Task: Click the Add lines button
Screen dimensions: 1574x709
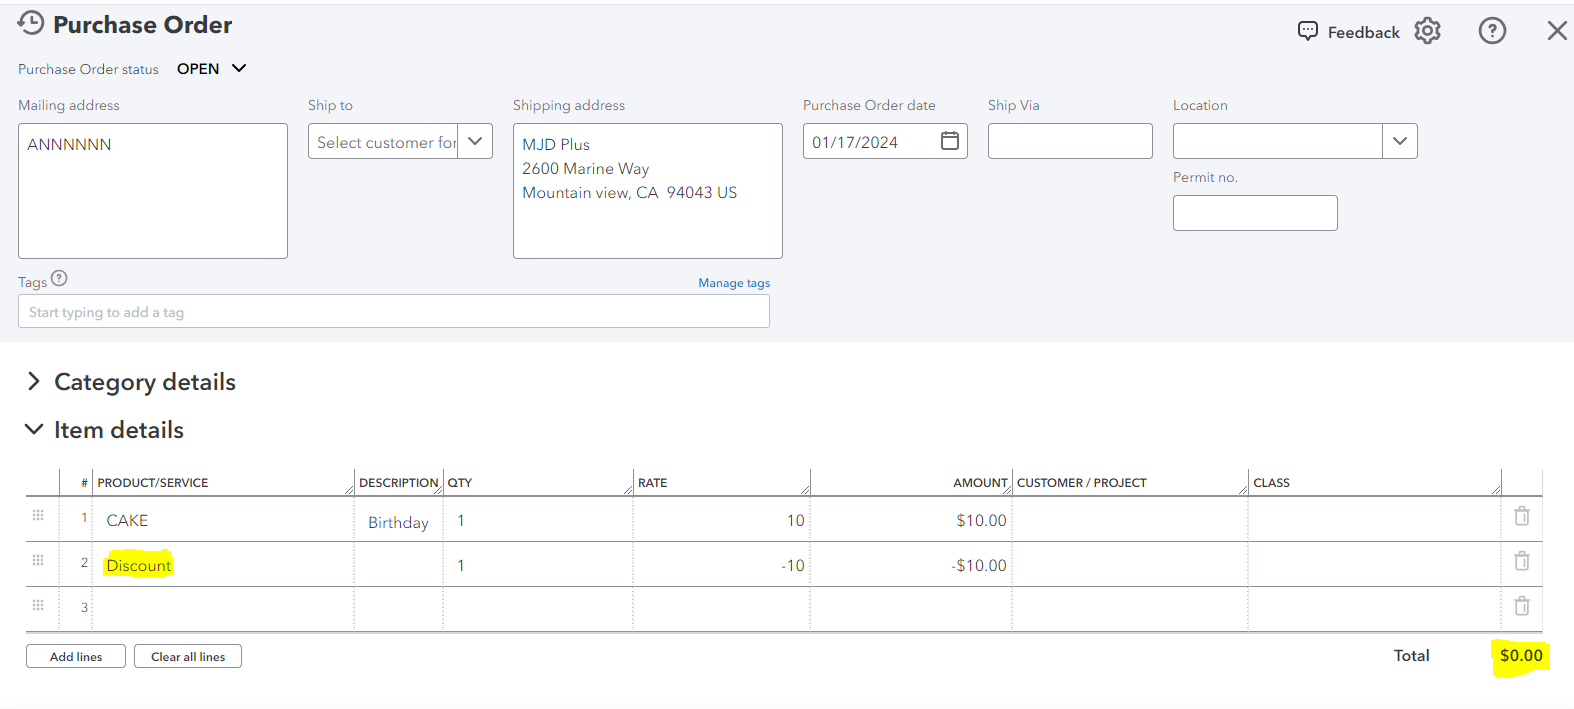Action: (x=76, y=656)
